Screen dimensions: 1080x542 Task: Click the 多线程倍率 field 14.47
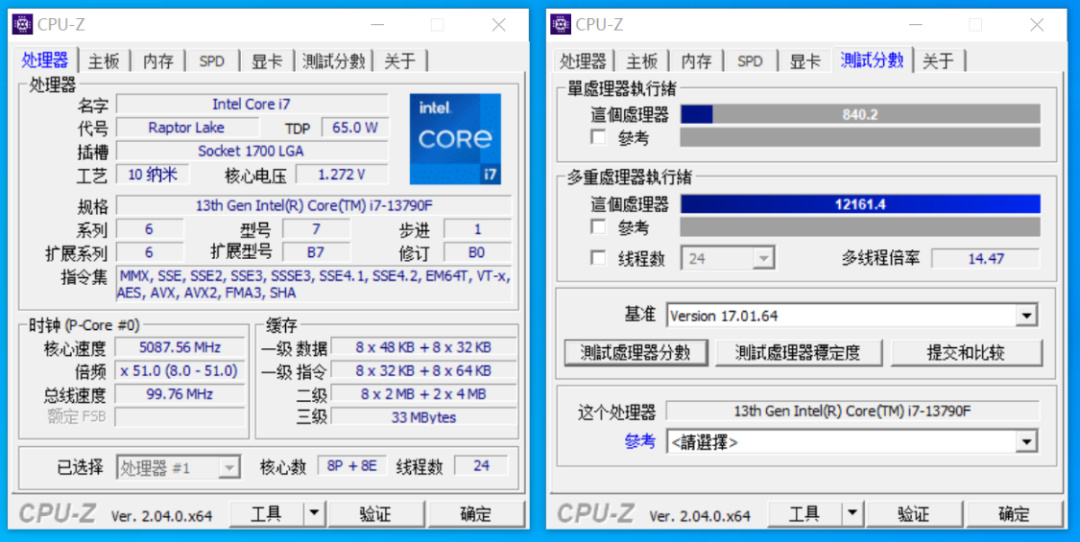point(986,258)
